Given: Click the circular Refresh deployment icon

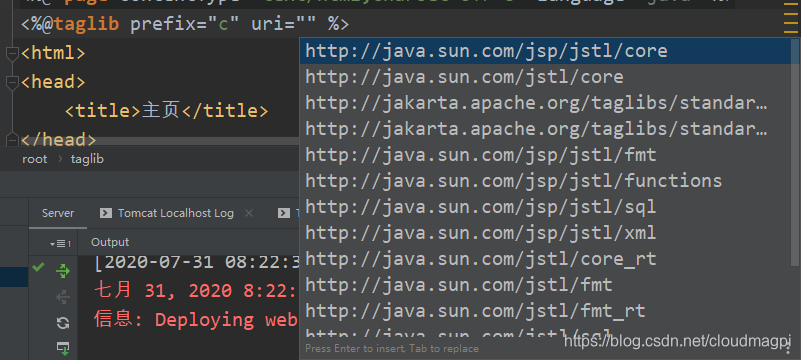Looking at the screenshot, I should click(x=62, y=323).
